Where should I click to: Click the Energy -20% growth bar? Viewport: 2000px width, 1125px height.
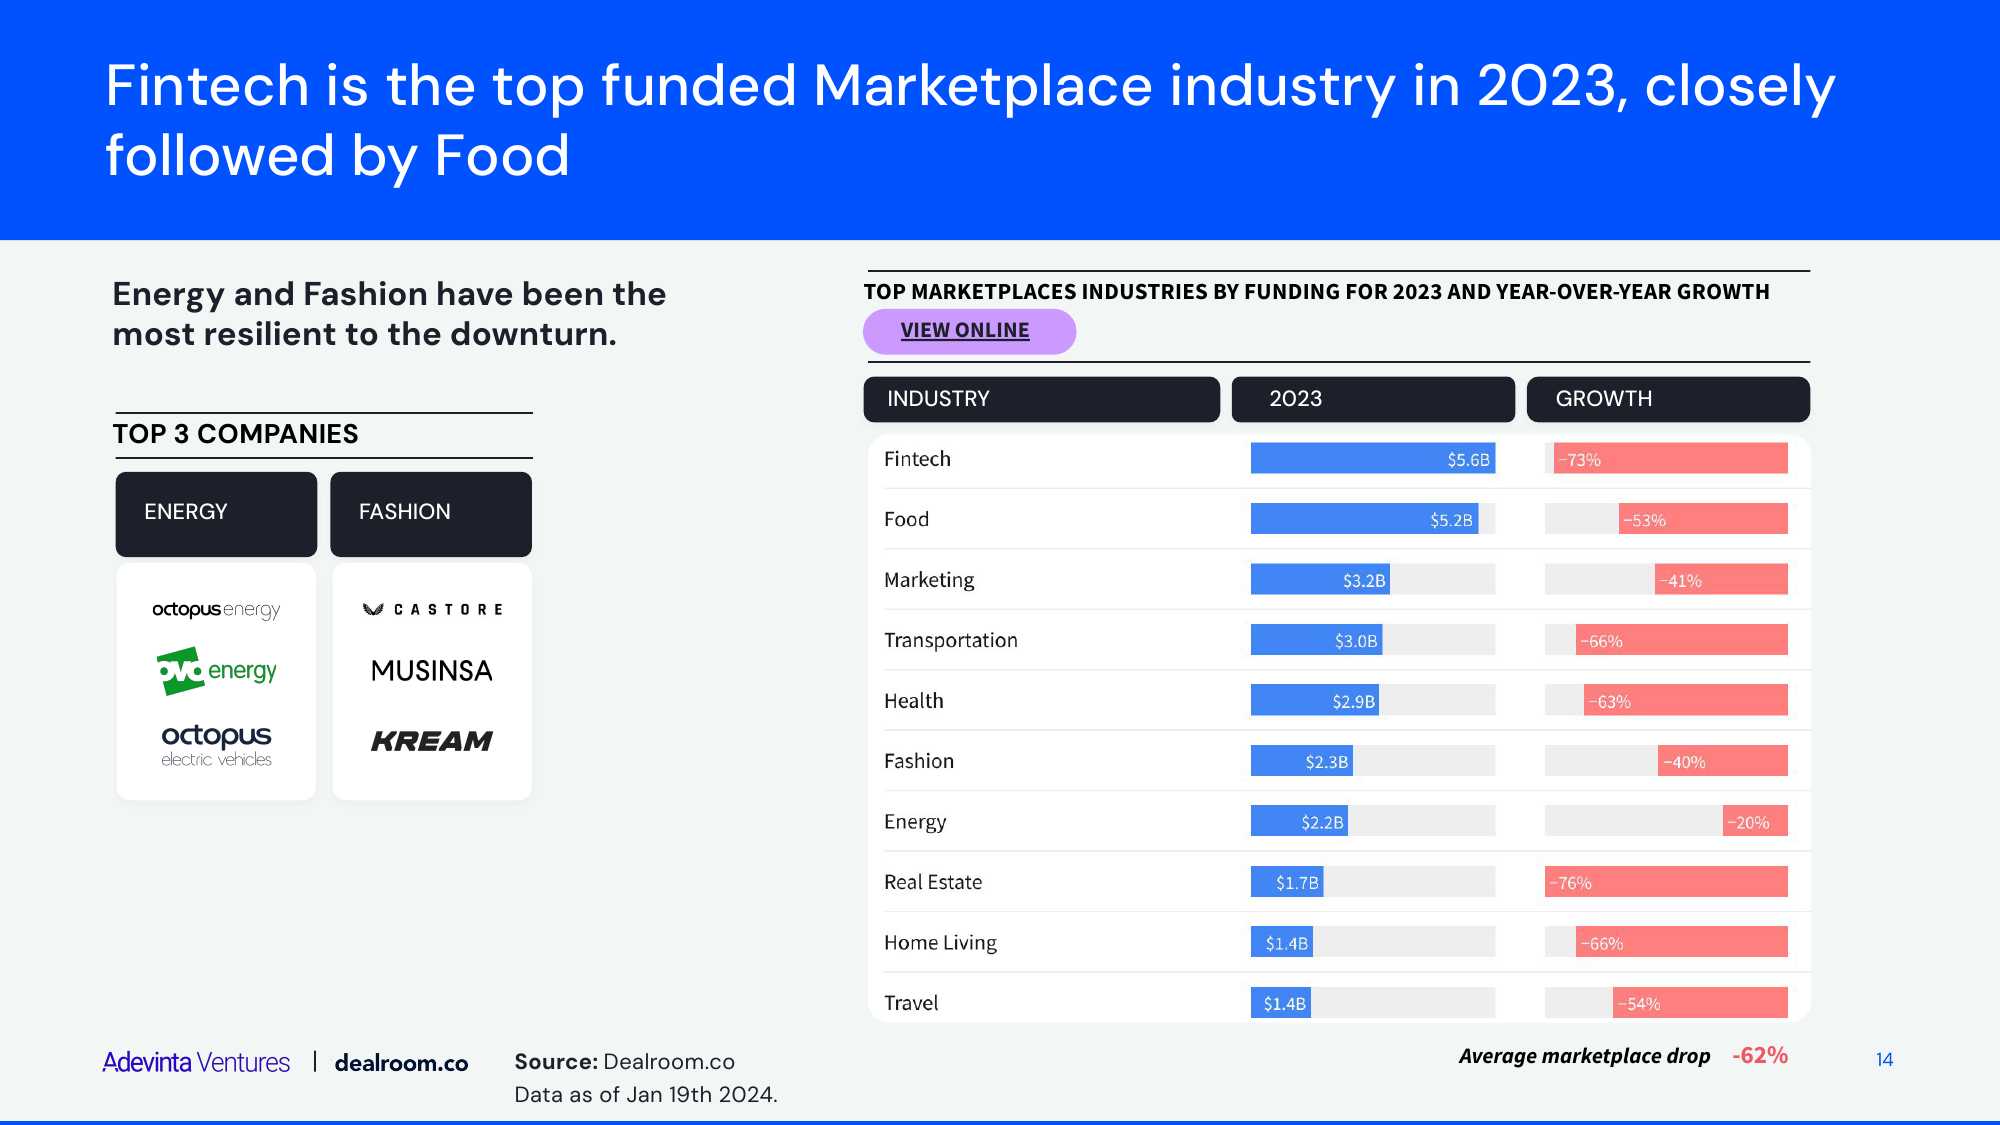(1755, 822)
